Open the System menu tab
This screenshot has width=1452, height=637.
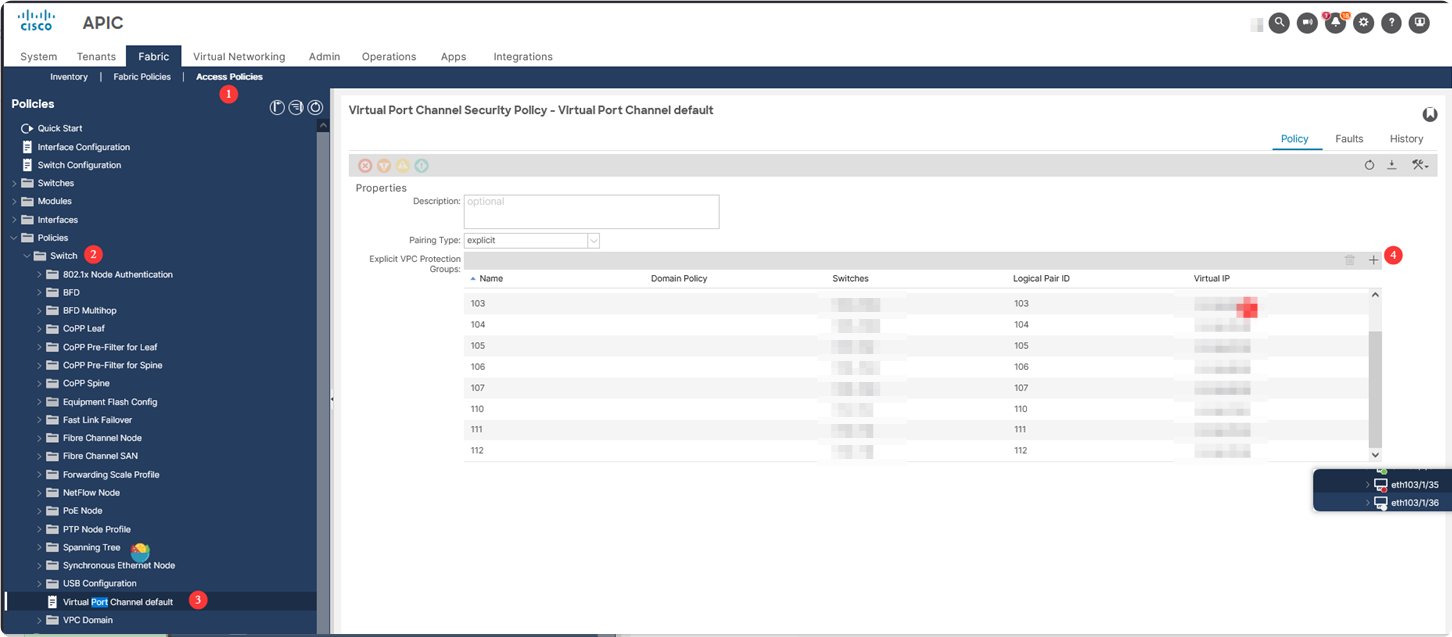click(39, 57)
